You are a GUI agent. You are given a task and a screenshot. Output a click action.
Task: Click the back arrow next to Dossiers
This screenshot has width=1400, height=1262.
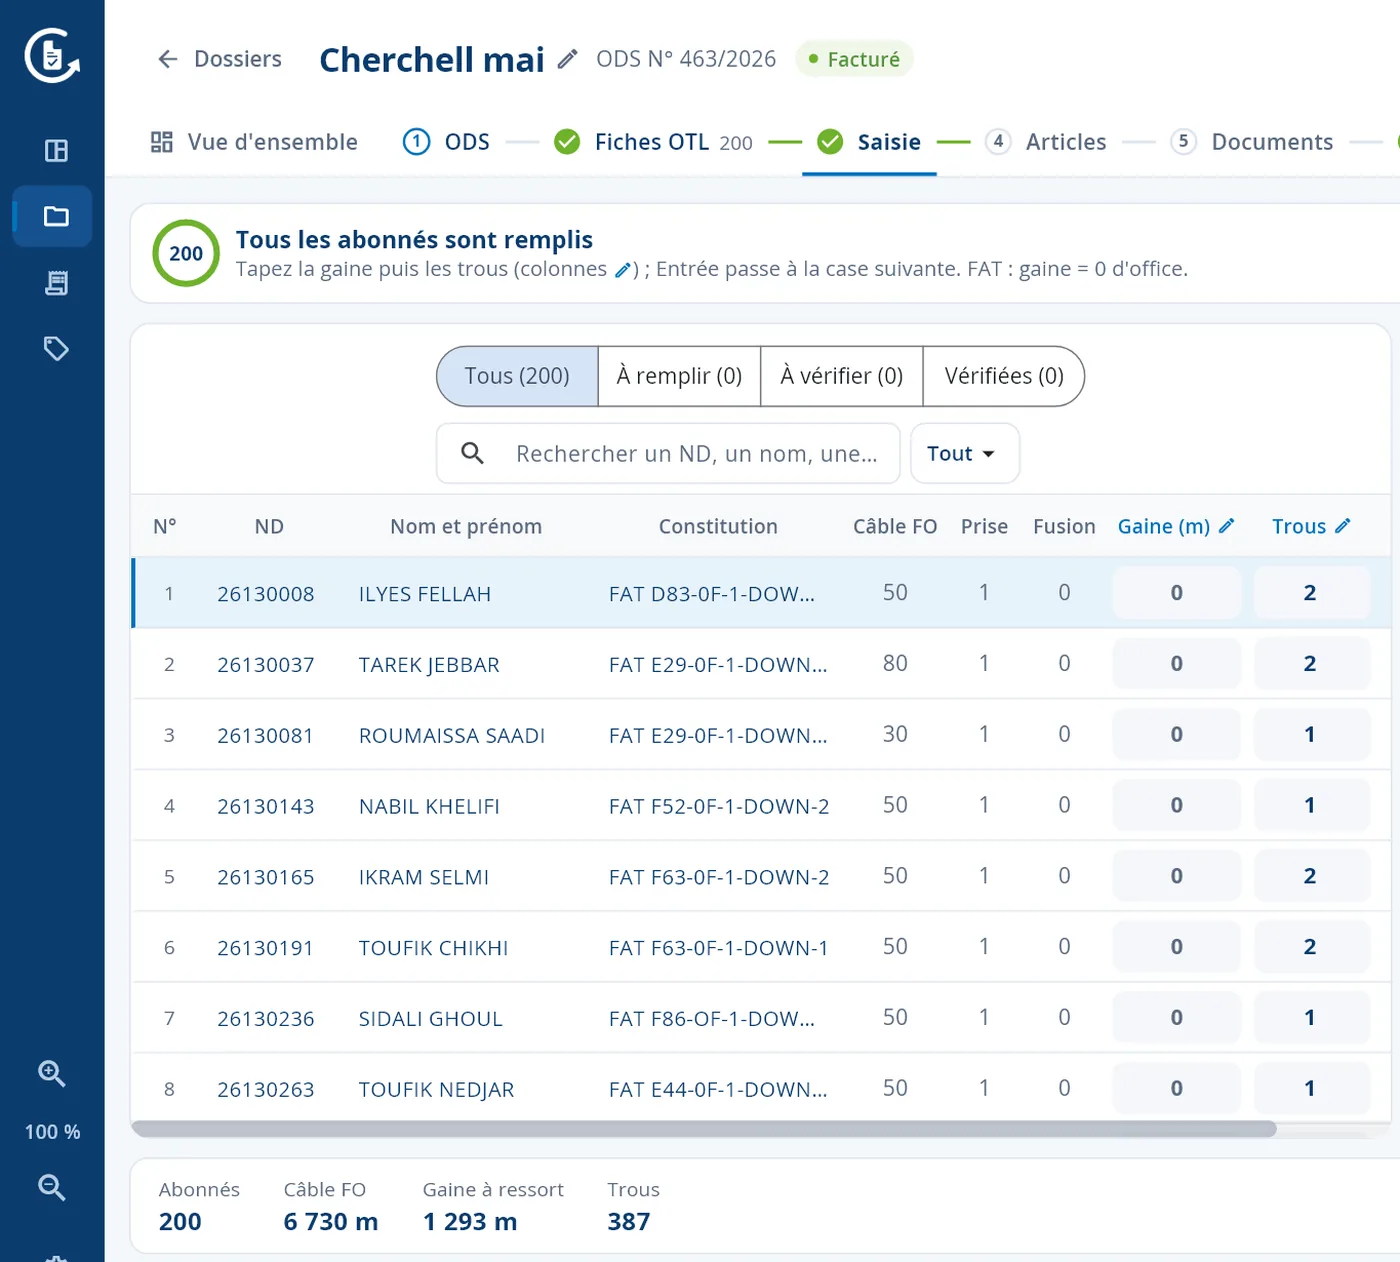[x=168, y=59]
